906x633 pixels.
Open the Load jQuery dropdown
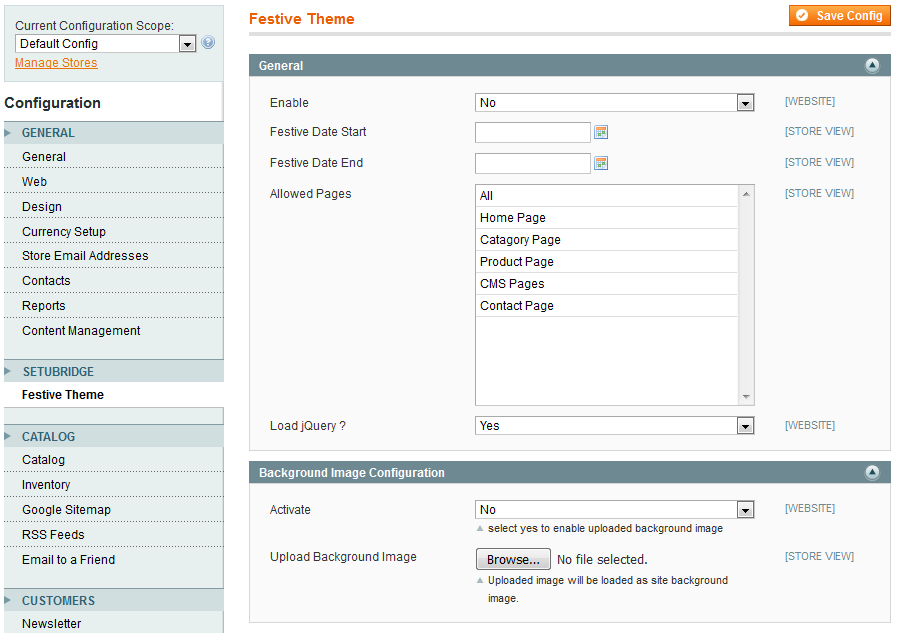(614, 426)
